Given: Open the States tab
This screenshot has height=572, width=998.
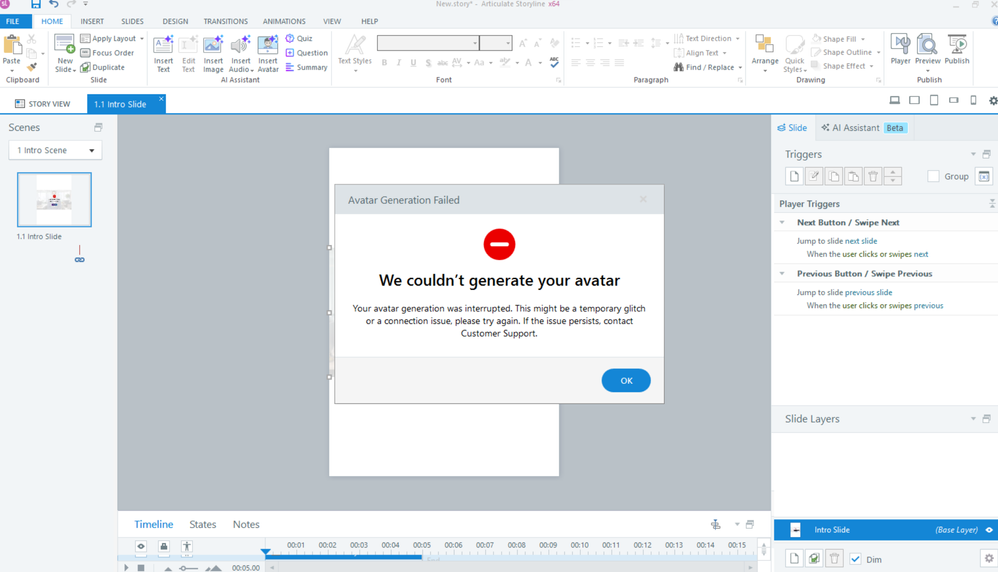Looking at the screenshot, I should [x=202, y=524].
